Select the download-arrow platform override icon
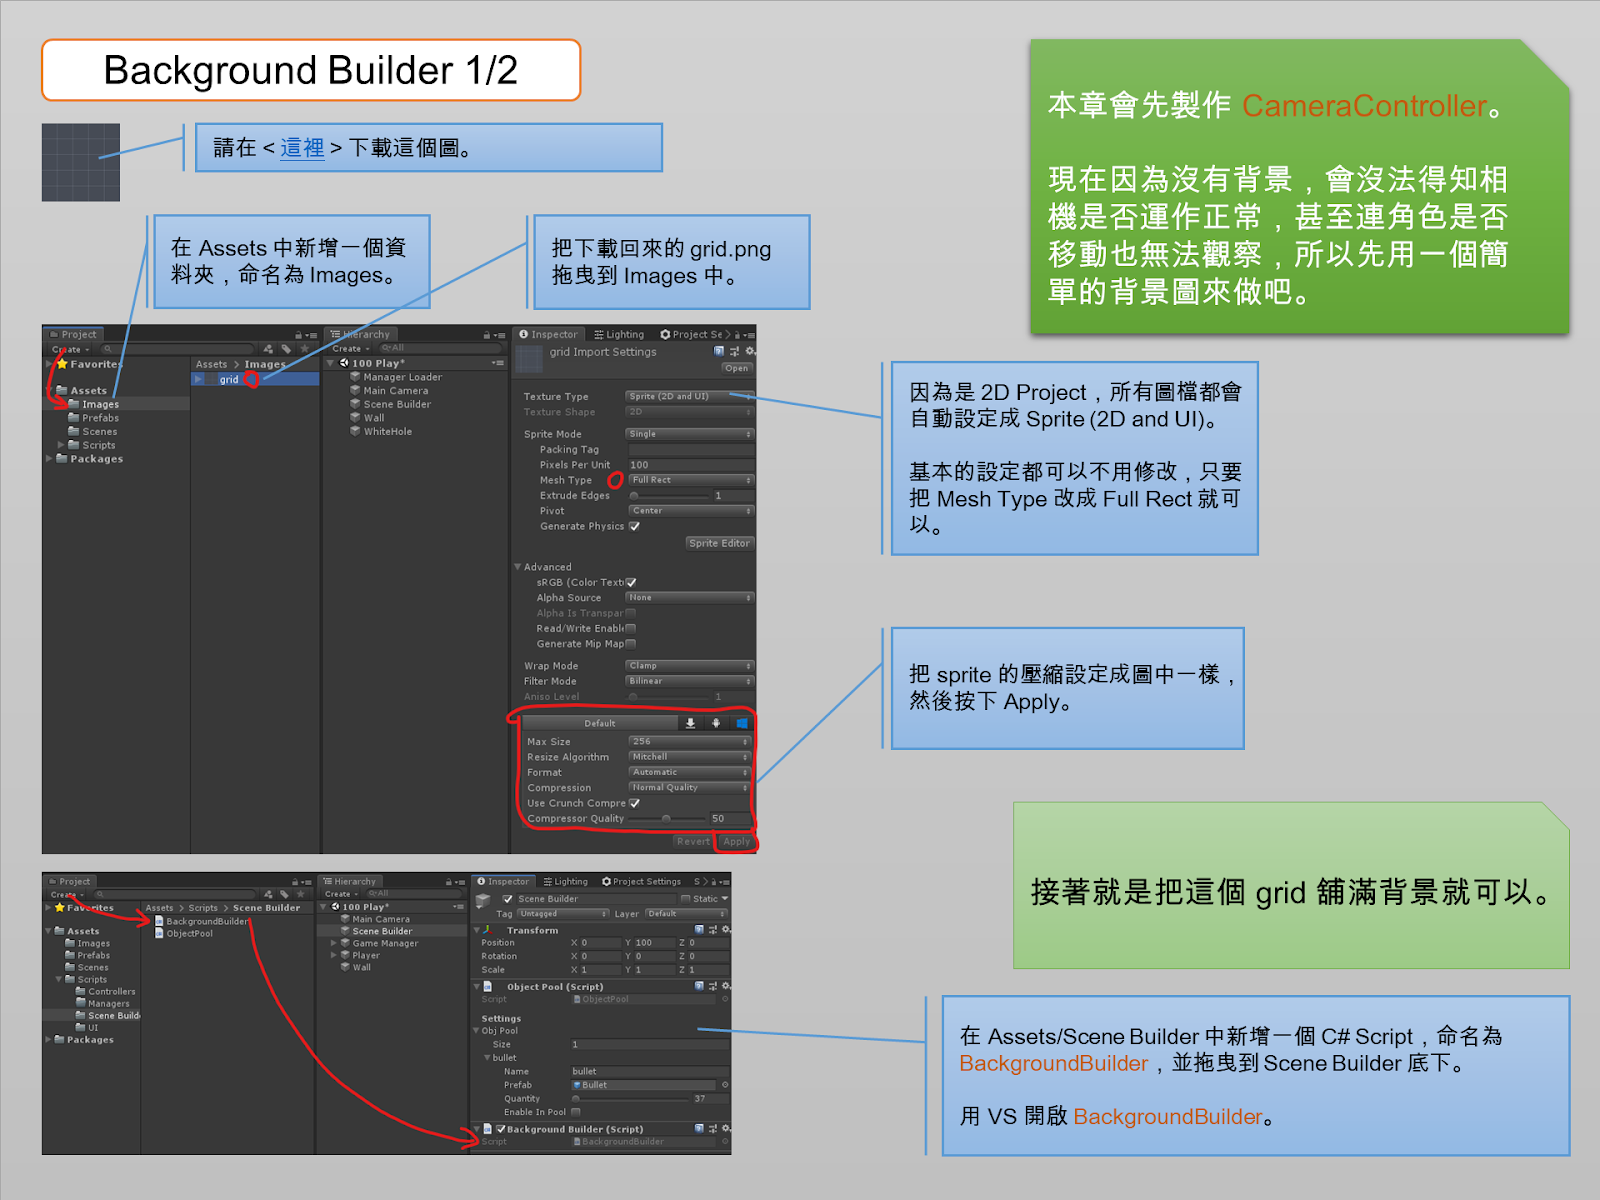 click(690, 723)
